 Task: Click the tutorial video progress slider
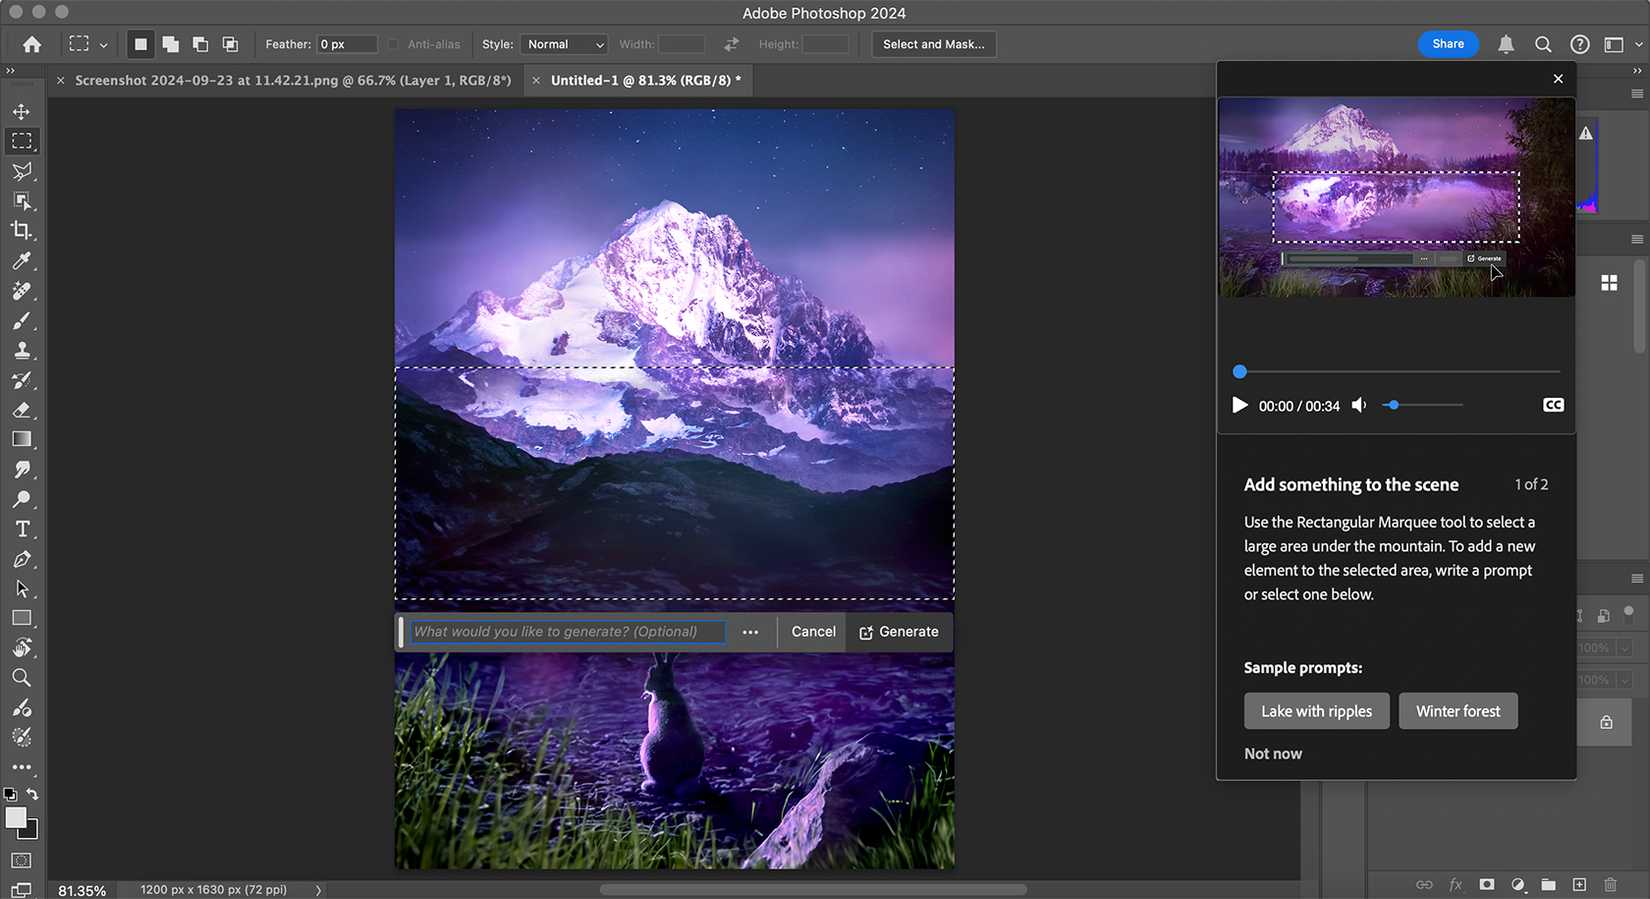pyautogui.click(x=1398, y=372)
